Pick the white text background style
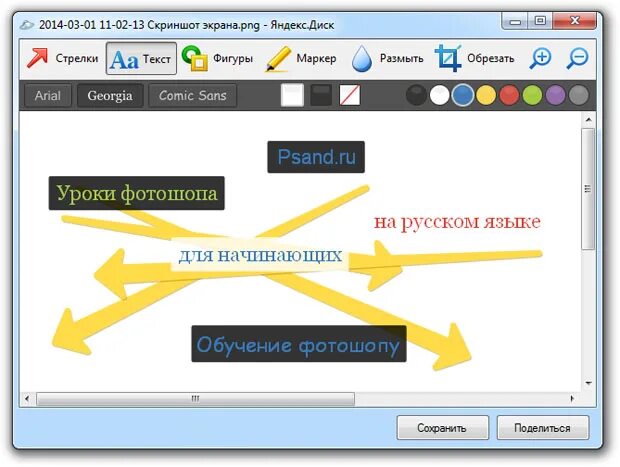The image size is (620, 467). point(292,95)
